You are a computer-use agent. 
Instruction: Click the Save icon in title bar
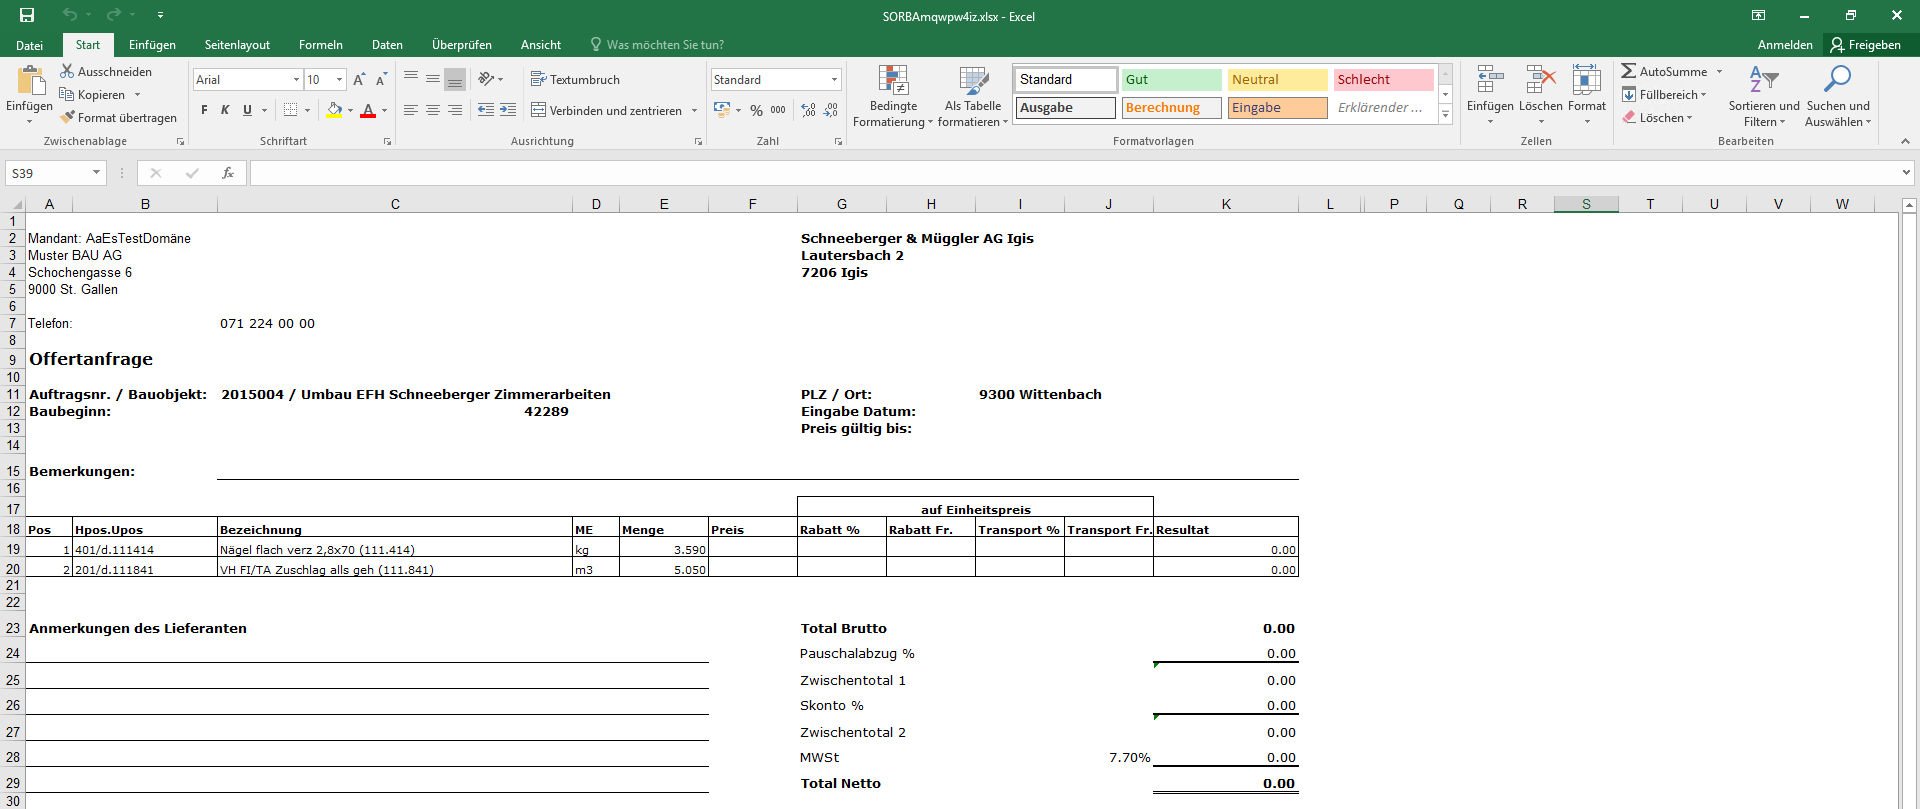(27, 15)
